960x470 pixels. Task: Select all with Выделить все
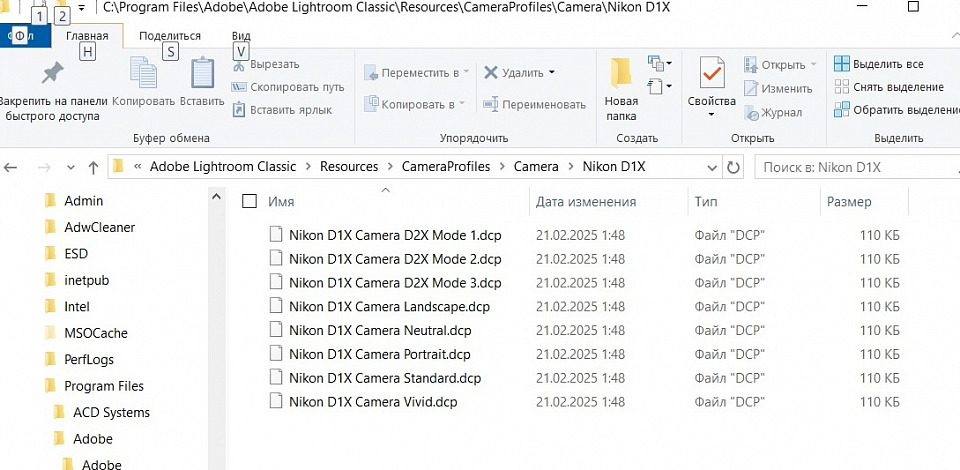click(x=879, y=64)
